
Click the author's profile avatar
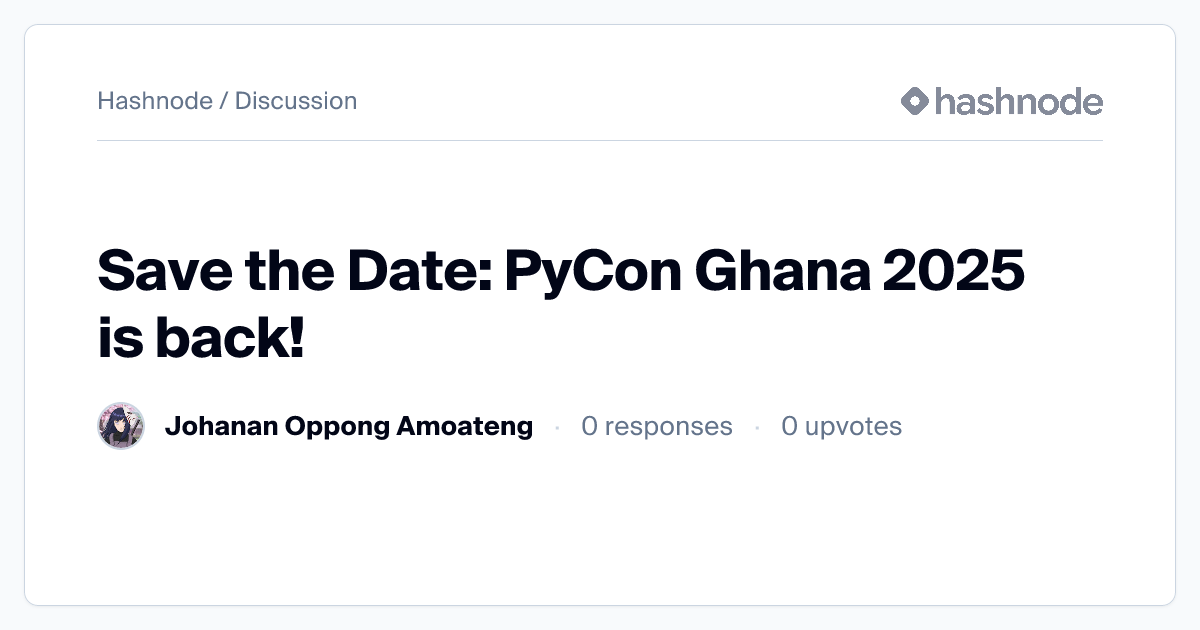(121, 427)
